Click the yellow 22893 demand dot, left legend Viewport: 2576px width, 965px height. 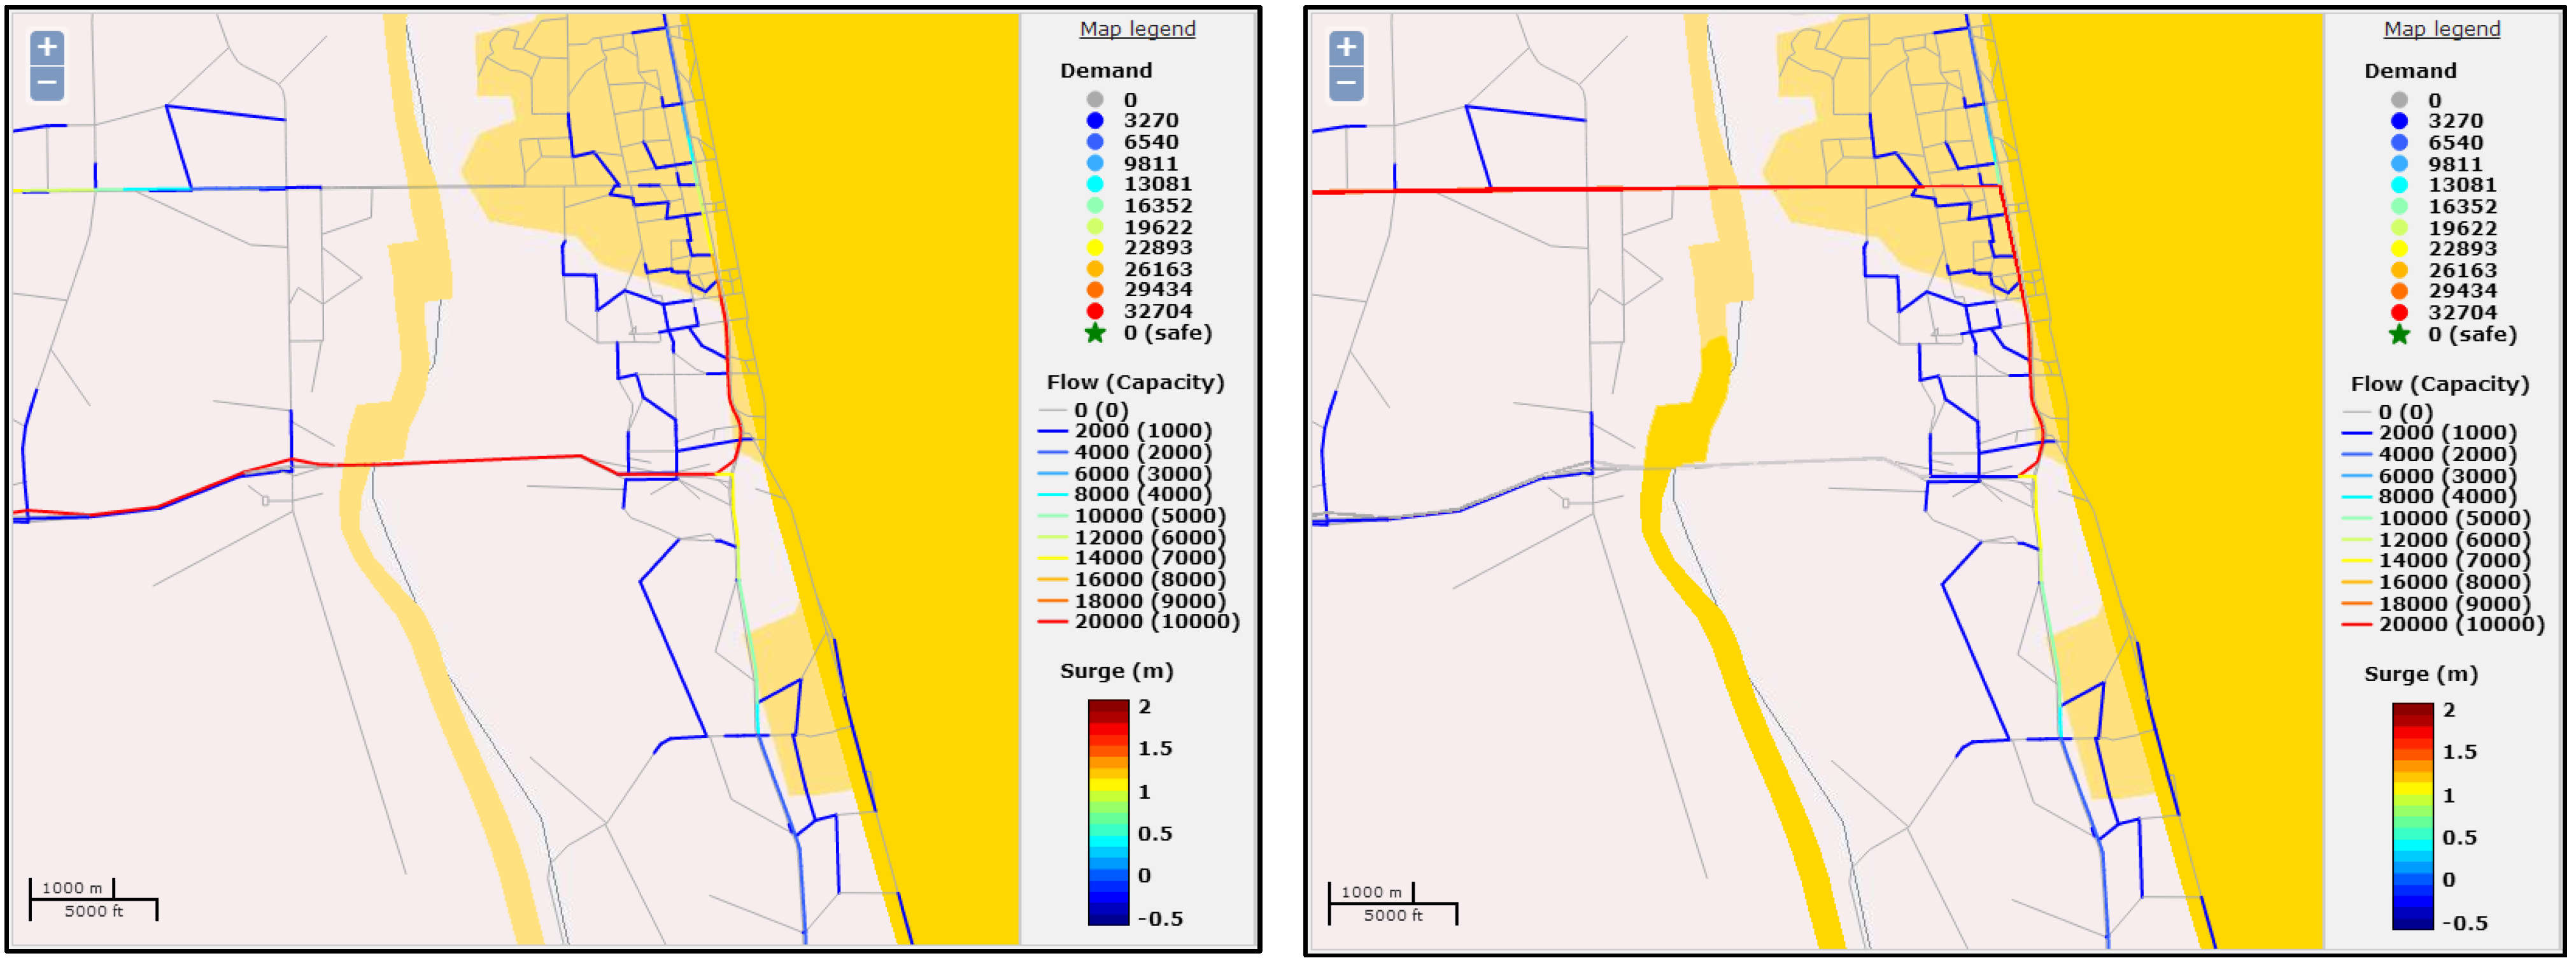click(x=1095, y=248)
